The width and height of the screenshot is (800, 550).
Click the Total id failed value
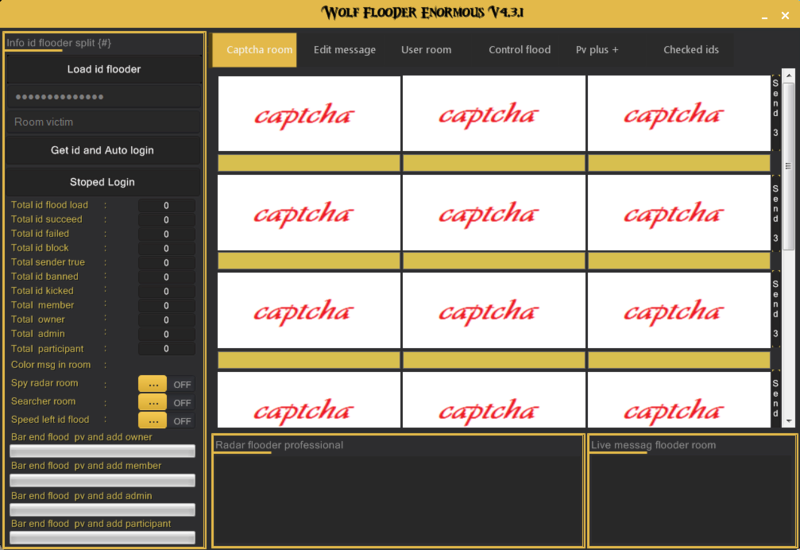166,234
